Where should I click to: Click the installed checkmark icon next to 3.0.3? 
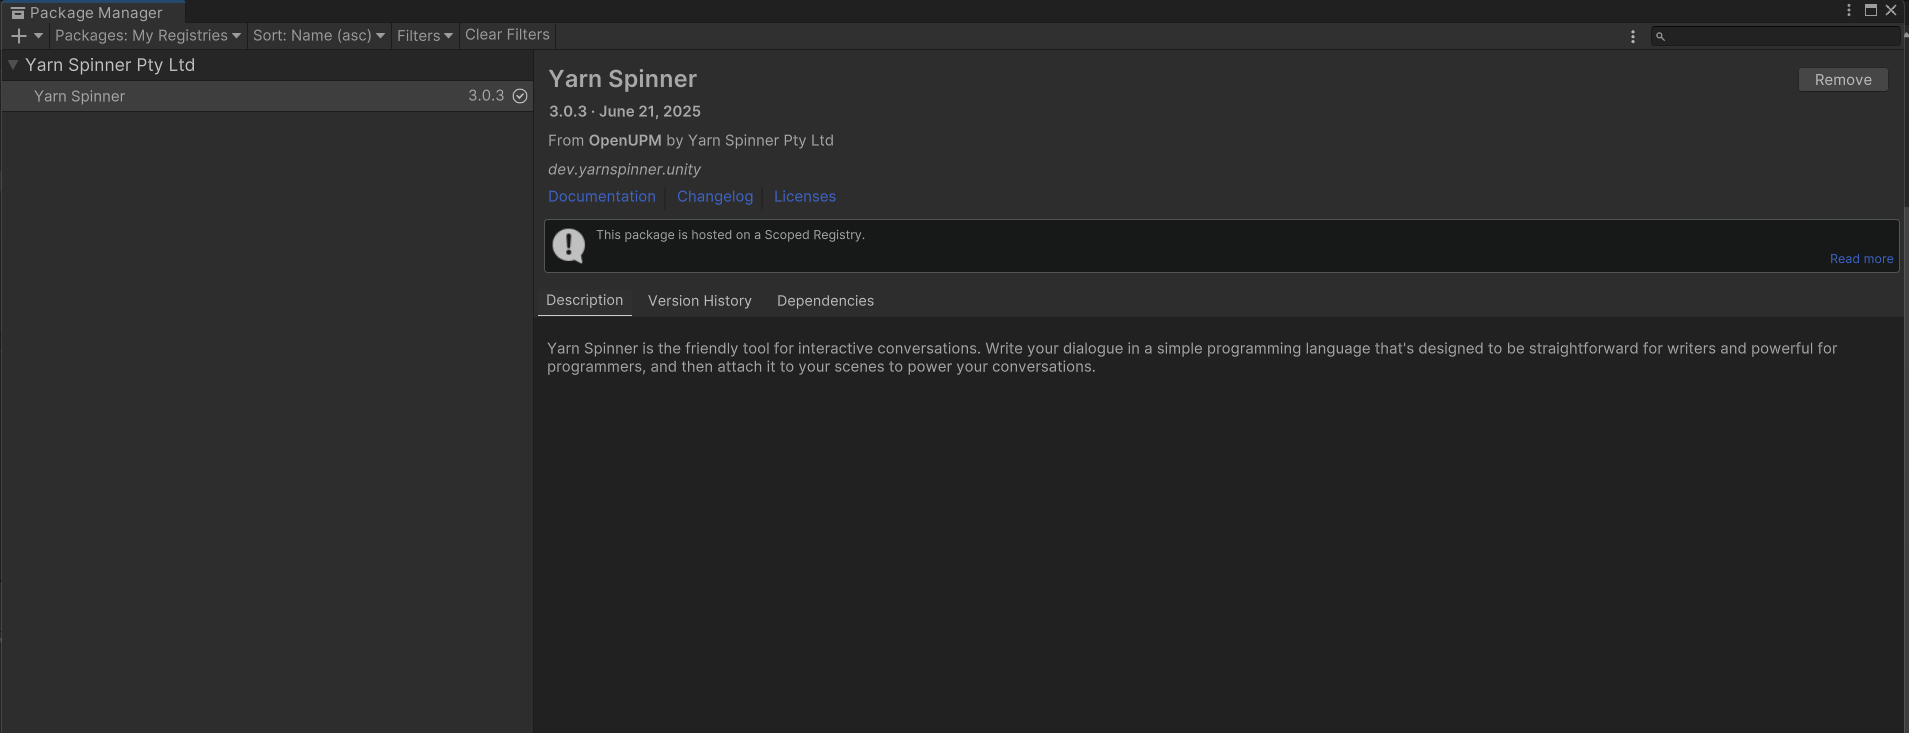click(x=520, y=96)
